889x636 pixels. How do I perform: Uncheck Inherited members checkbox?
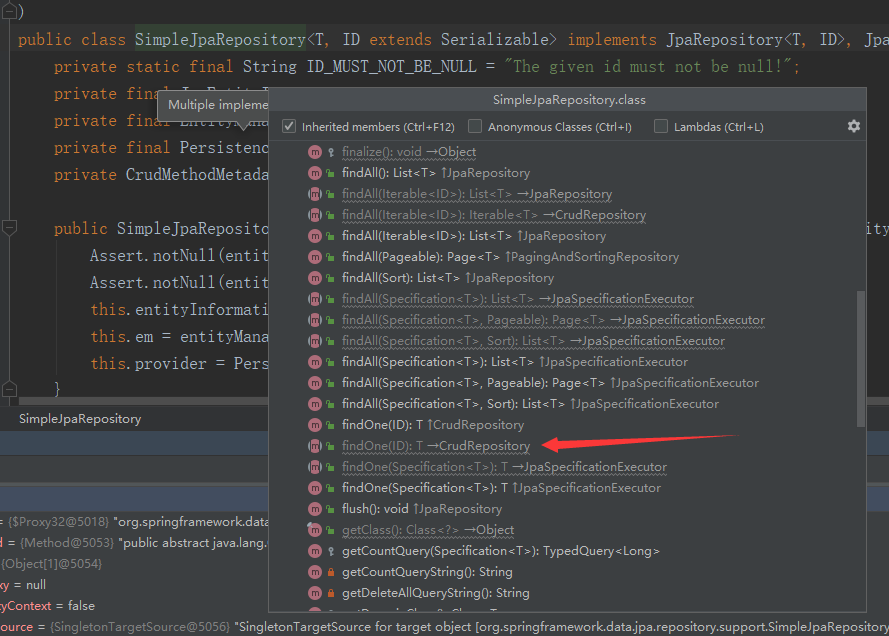pyautogui.click(x=289, y=126)
